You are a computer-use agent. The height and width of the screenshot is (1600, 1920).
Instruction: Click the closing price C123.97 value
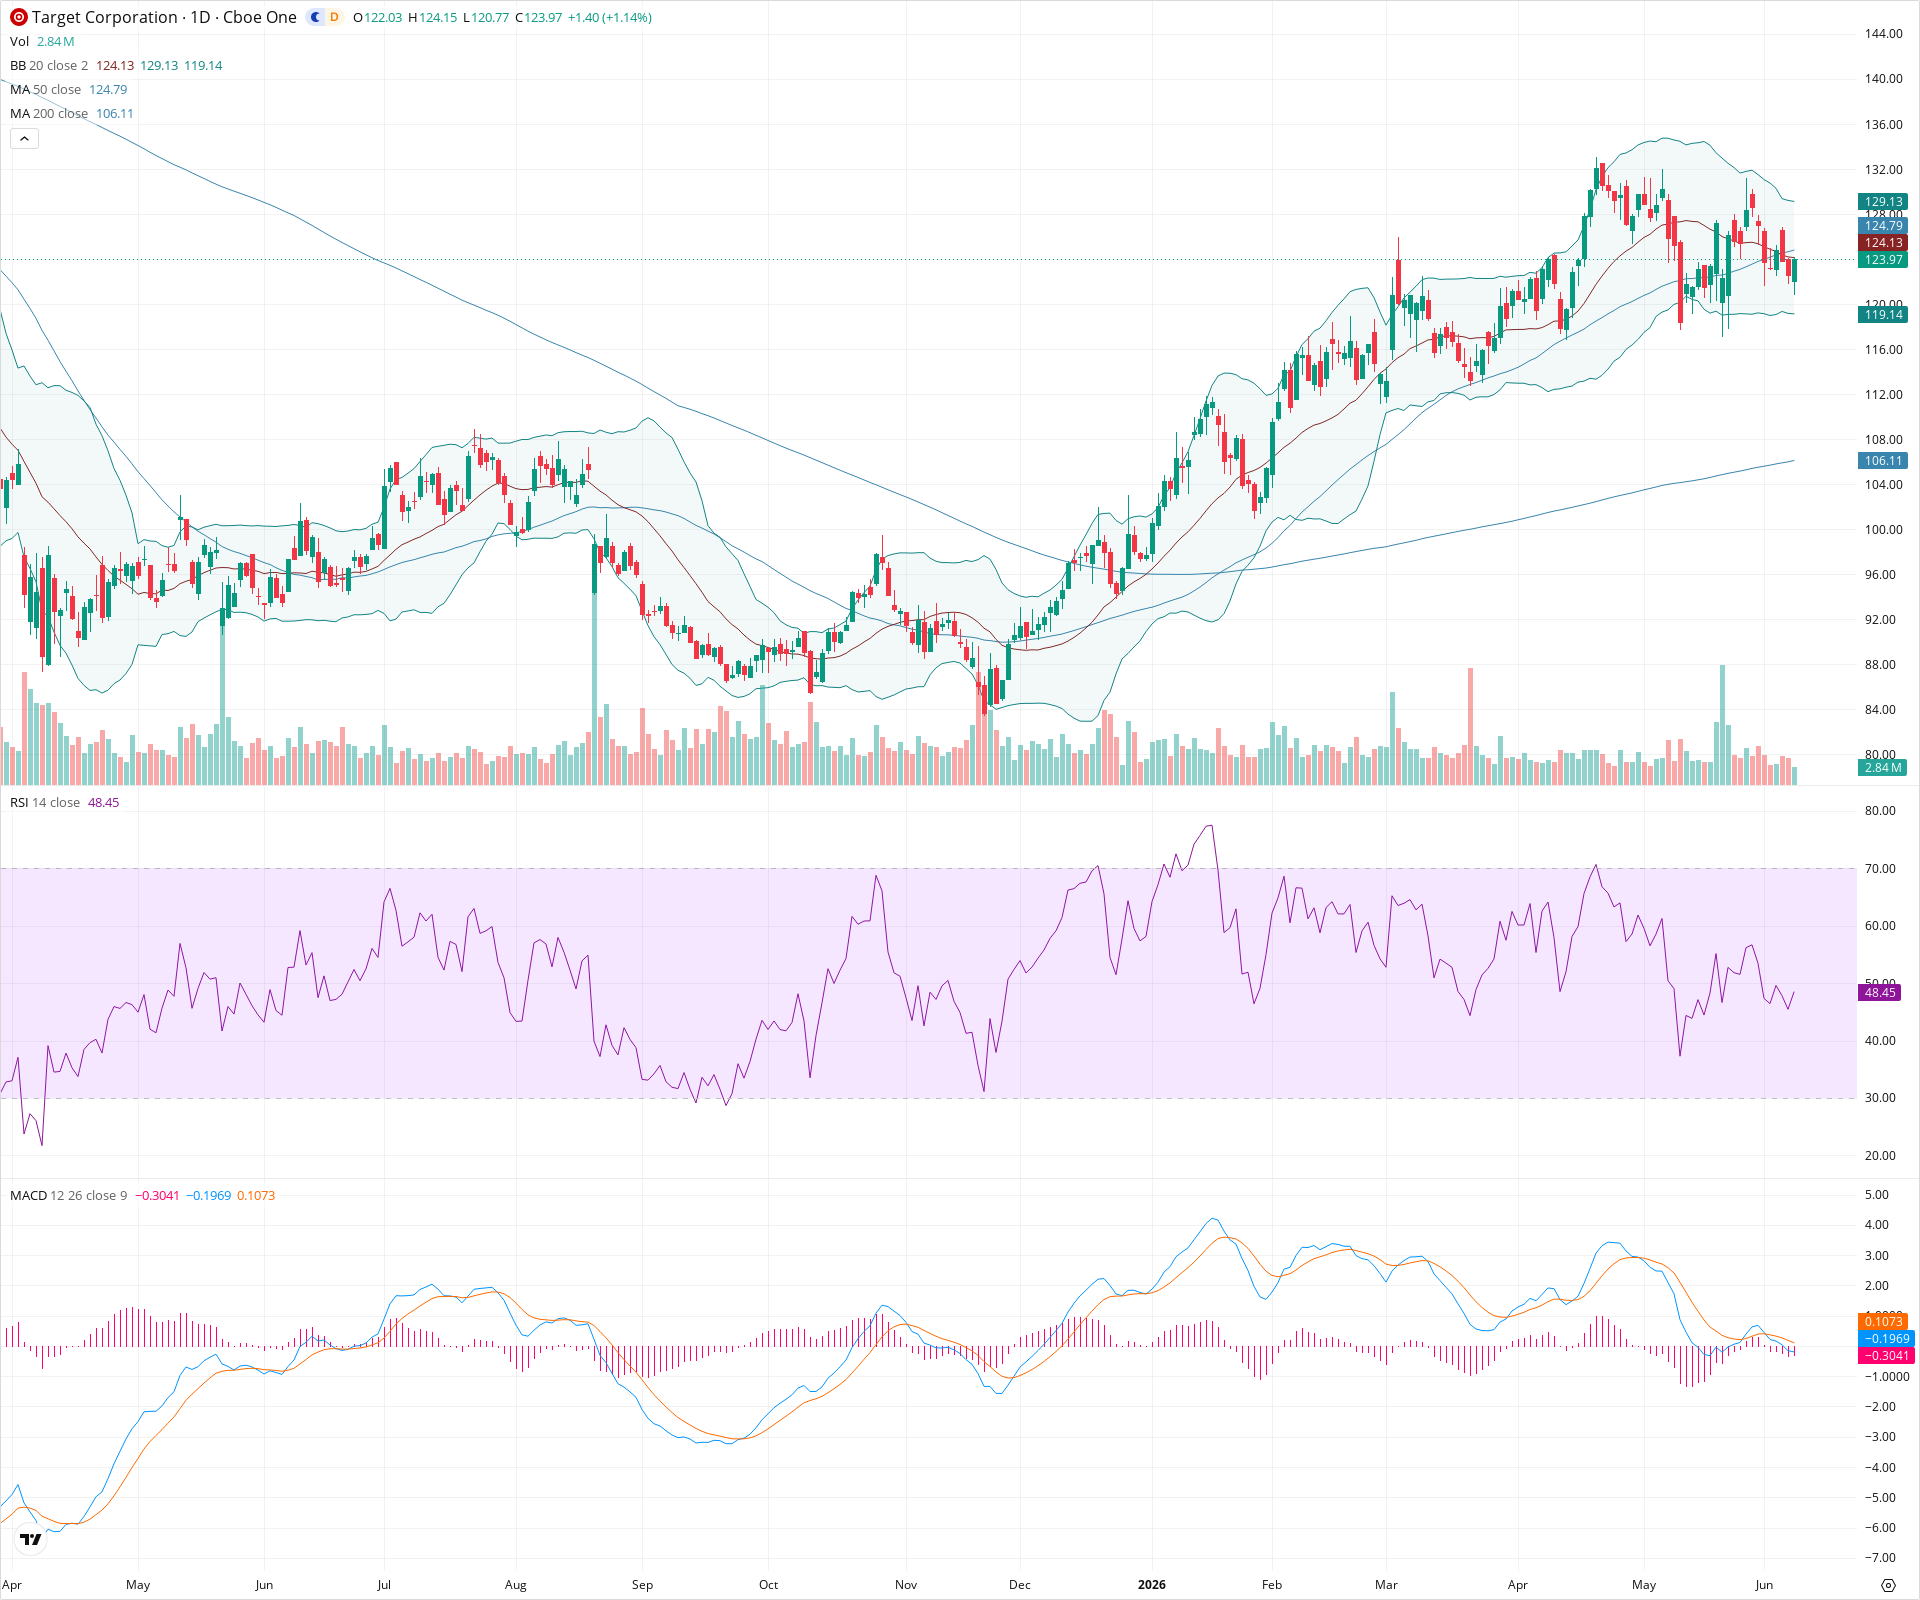[x=539, y=18]
